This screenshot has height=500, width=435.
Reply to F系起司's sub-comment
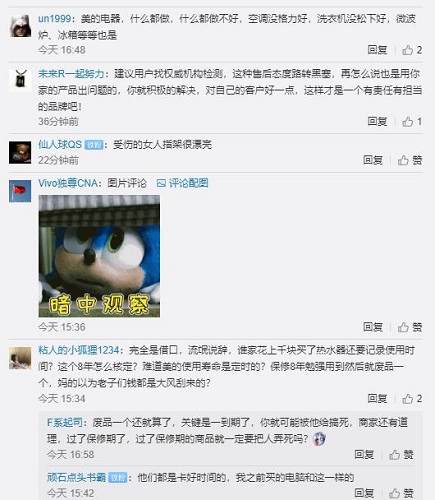coord(364,454)
